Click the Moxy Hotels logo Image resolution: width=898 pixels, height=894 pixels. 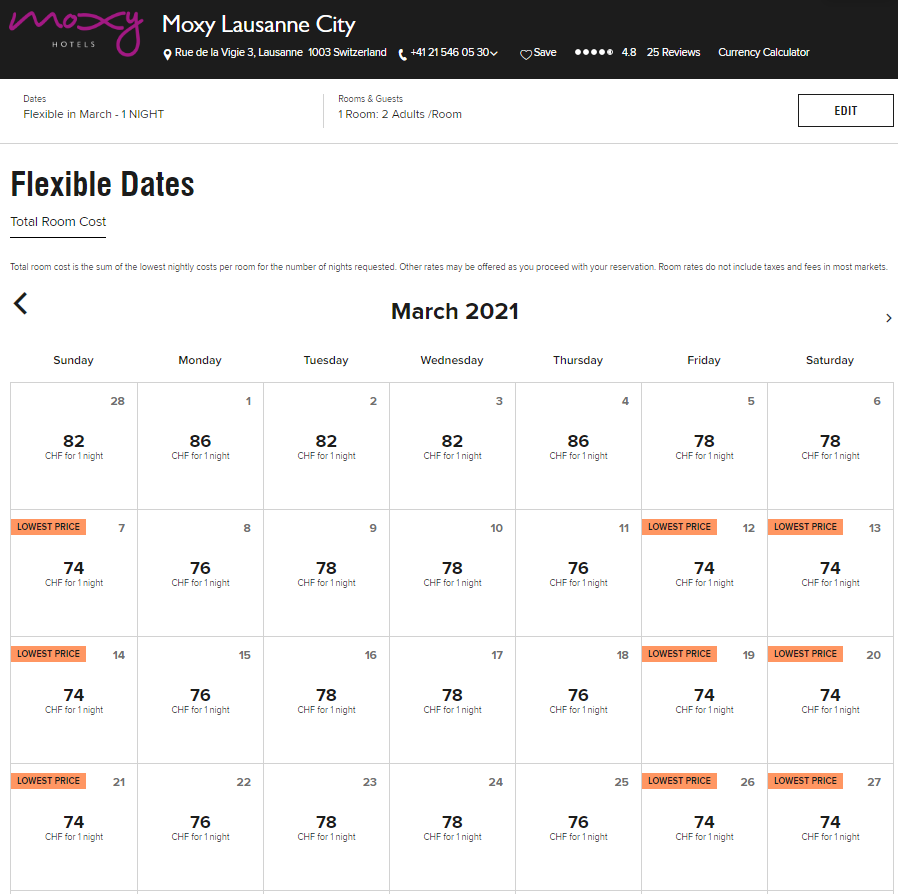[x=76, y=33]
